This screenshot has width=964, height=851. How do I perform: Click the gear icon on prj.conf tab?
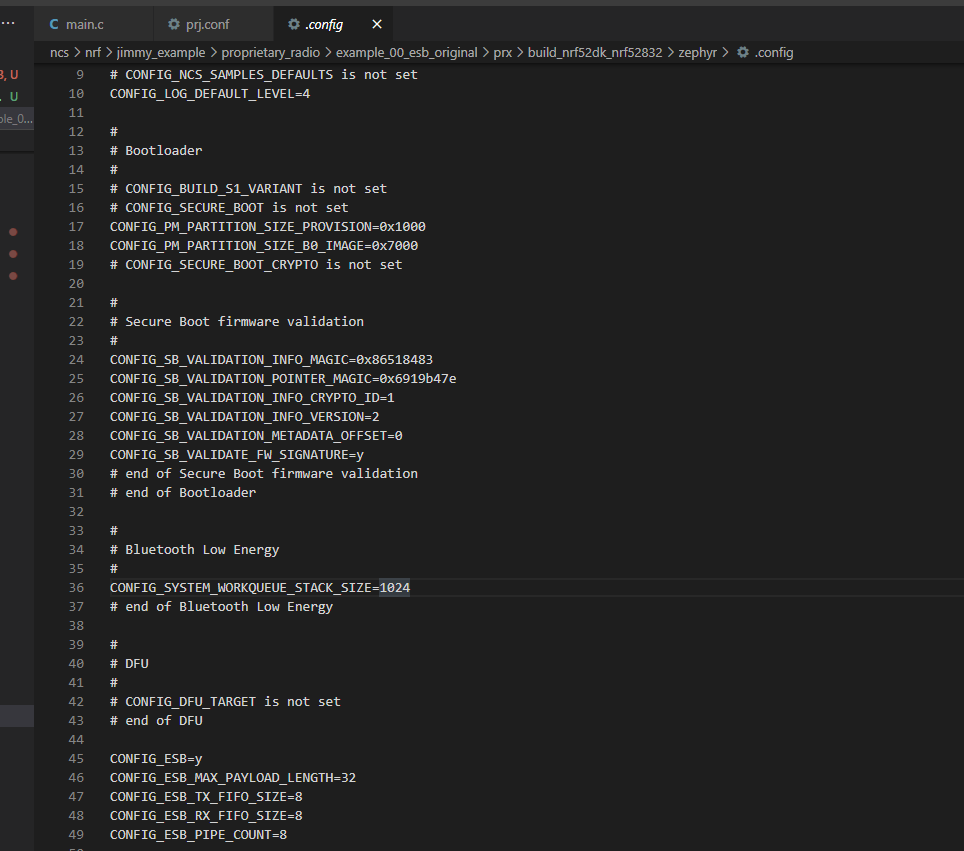click(x=174, y=24)
